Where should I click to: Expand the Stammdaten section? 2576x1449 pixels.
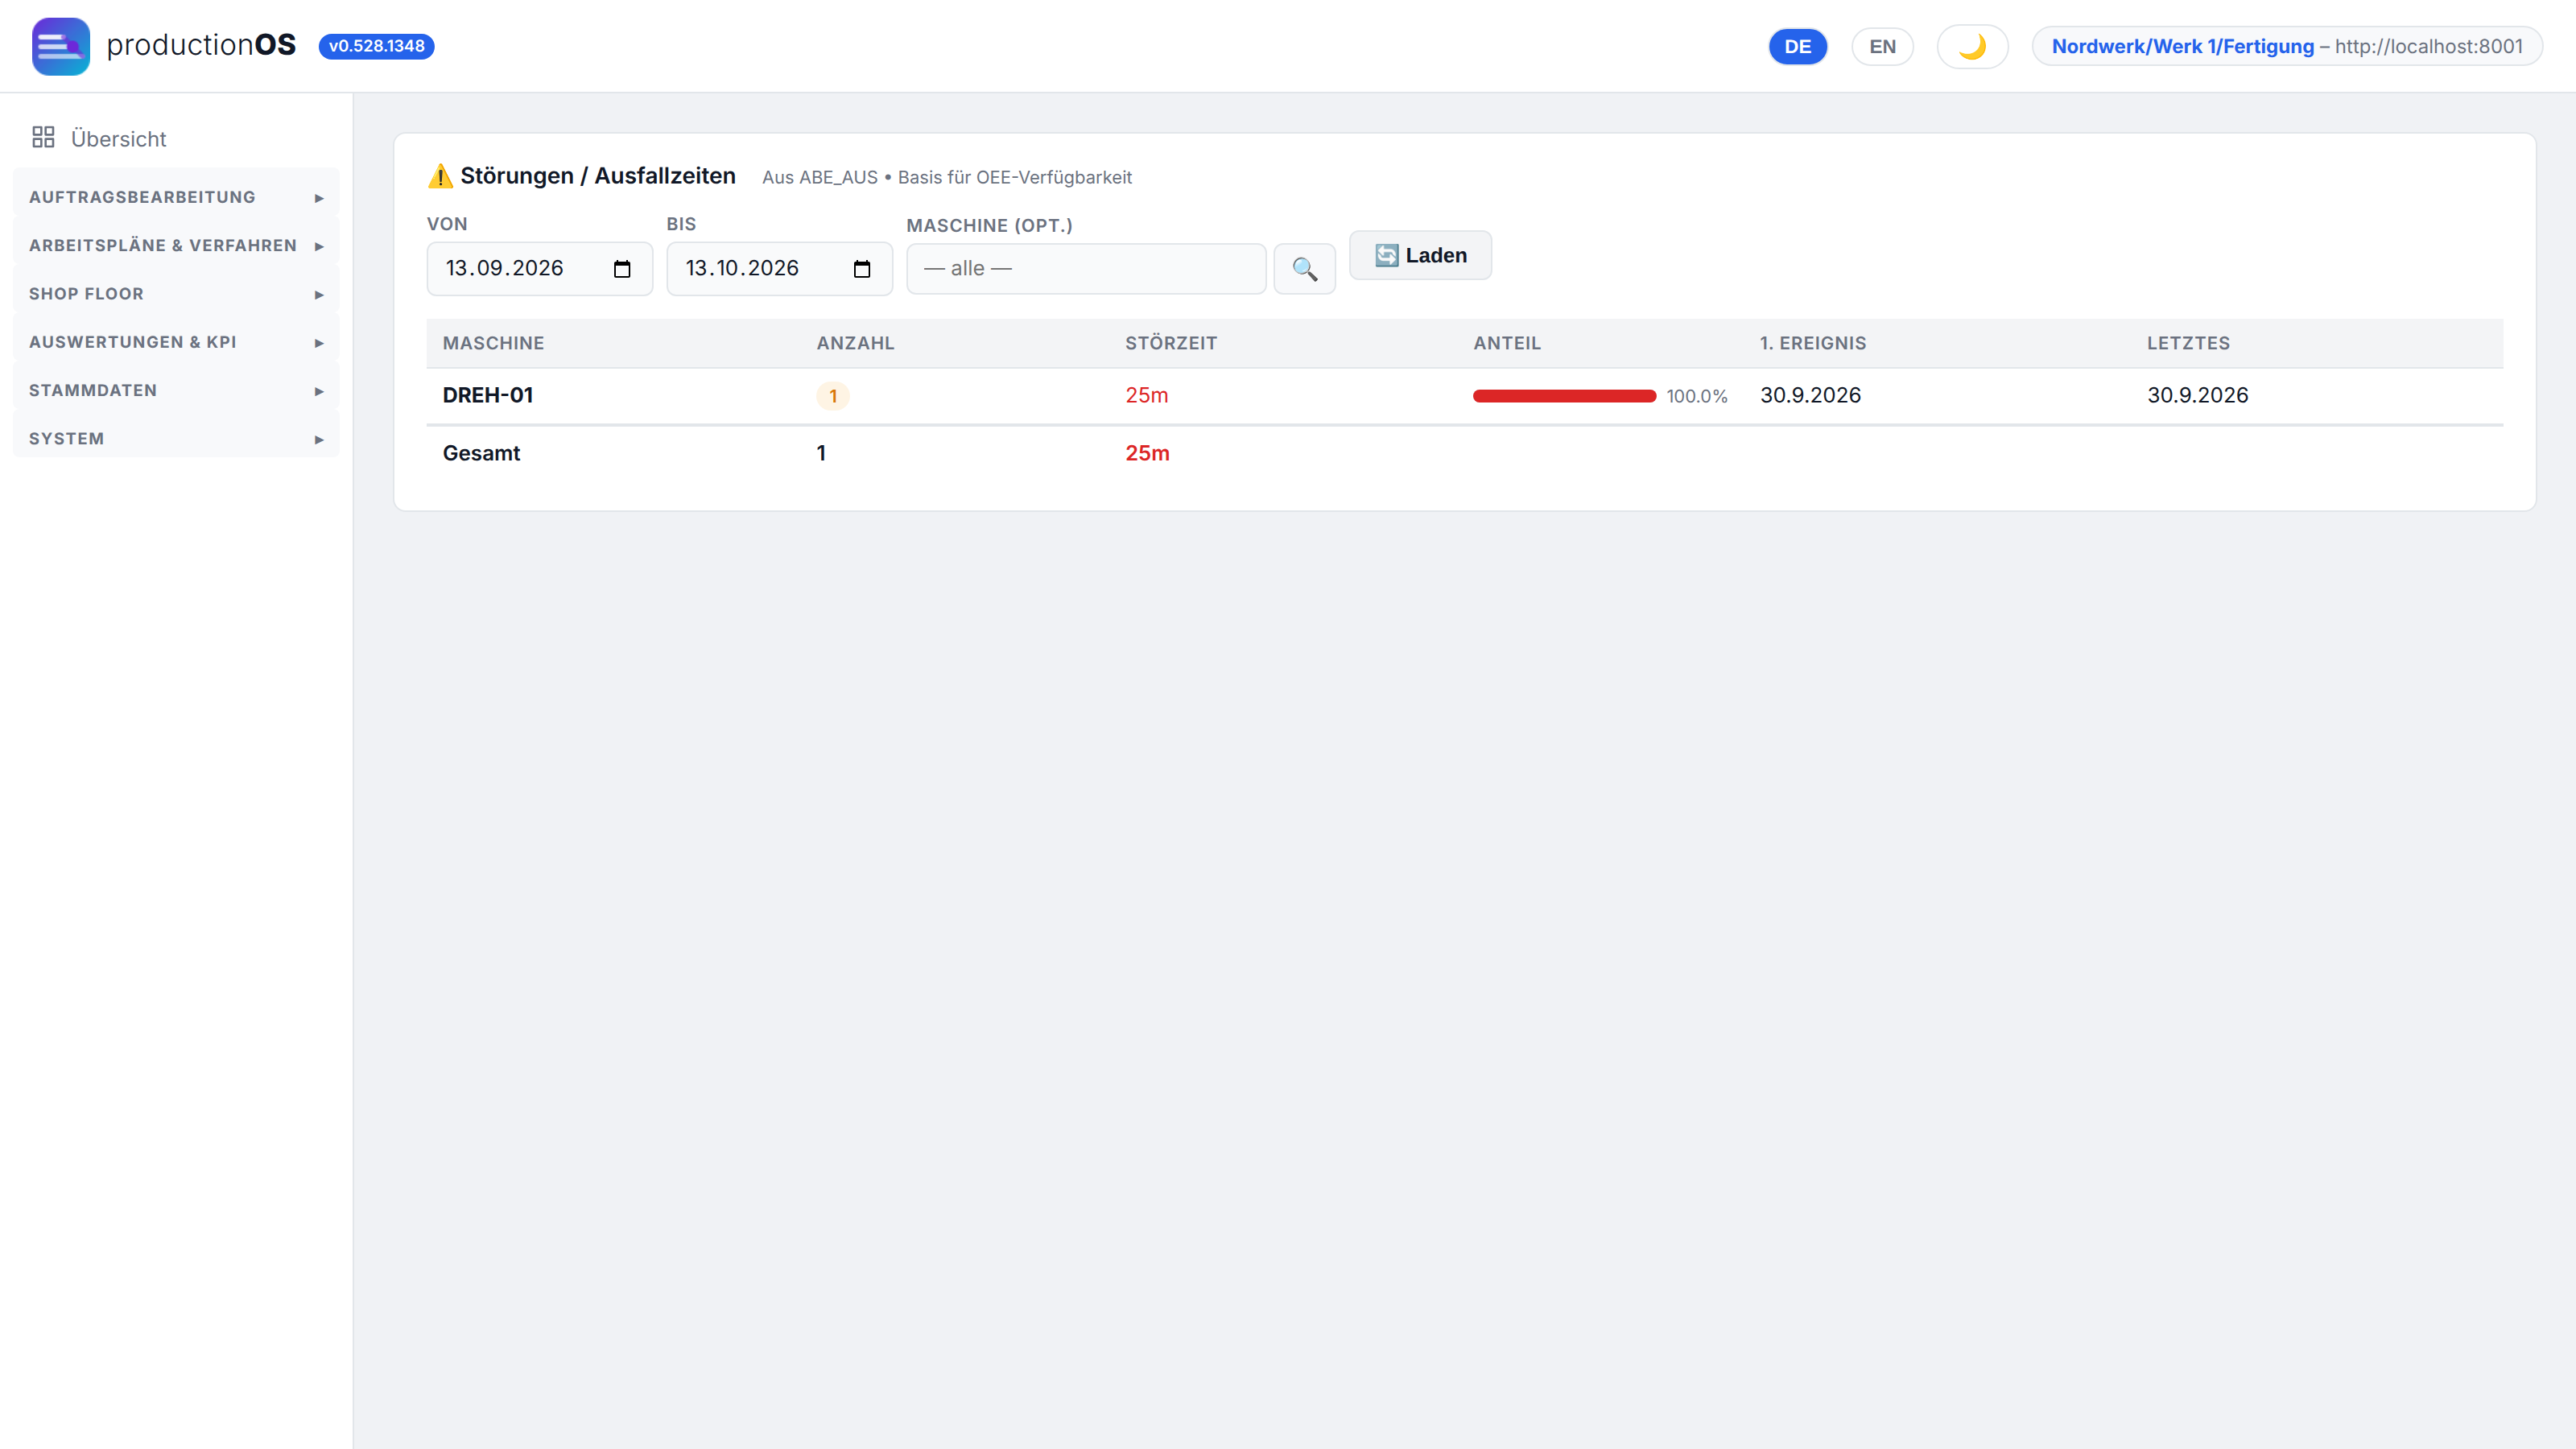pos(176,390)
